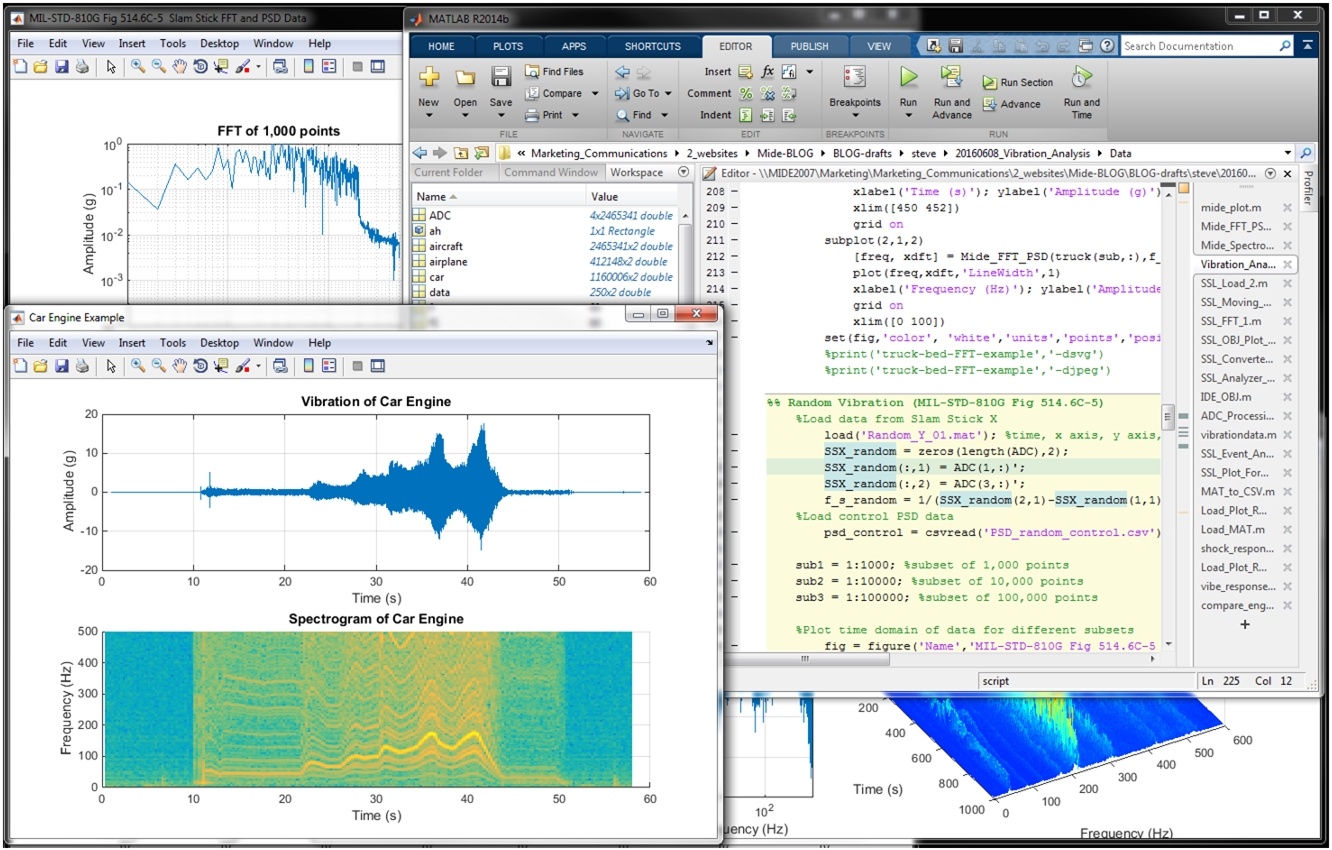
Task: Select the Zoom In tool in Car Engine Example
Action: pos(139,364)
